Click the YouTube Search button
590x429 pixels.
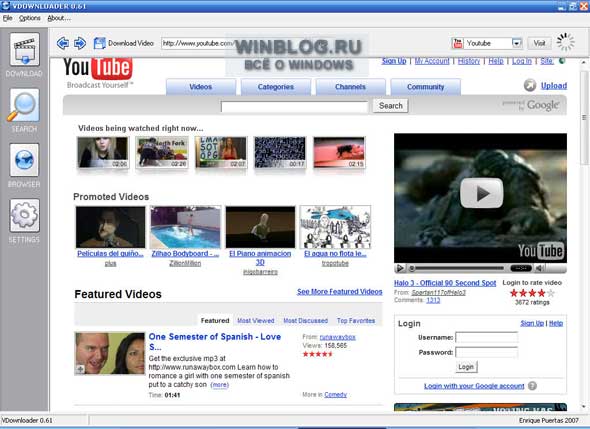[391, 106]
